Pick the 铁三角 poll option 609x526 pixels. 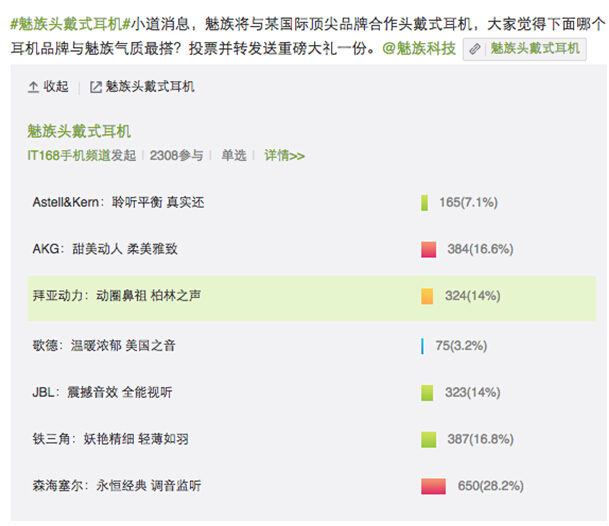click(311, 439)
